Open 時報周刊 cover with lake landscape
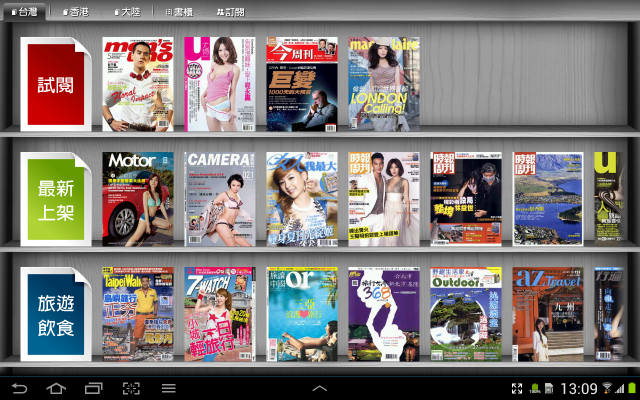 coord(548,199)
